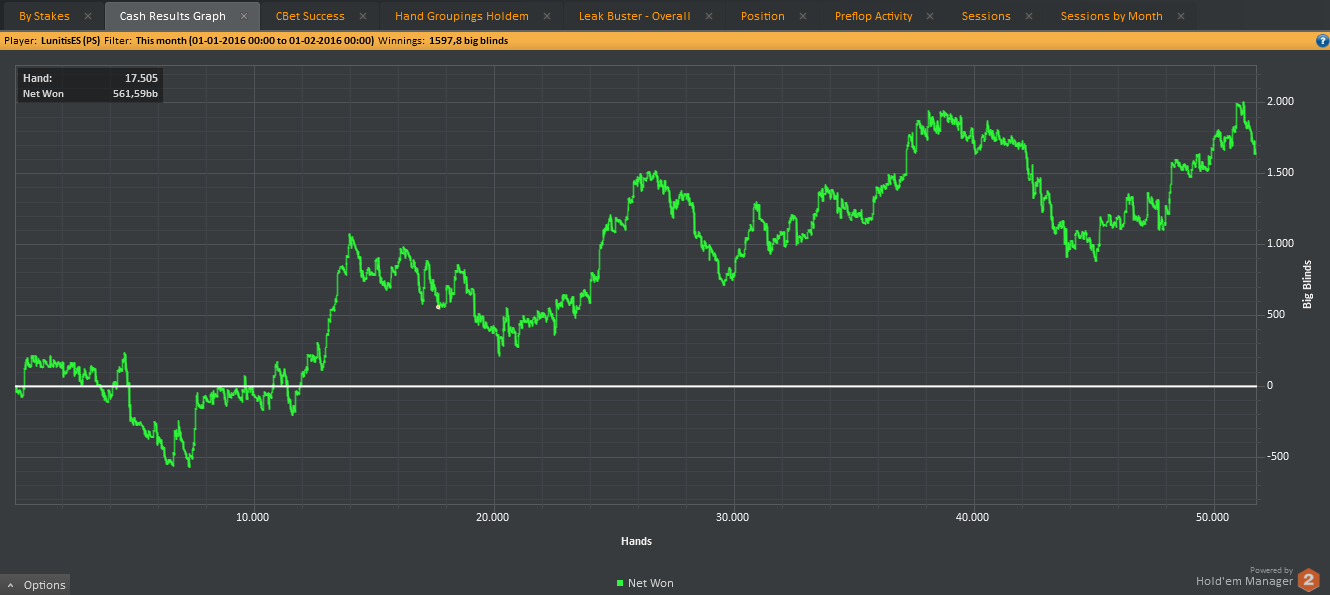Close the Preflop Activity tab

pyautogui.click(x=931, y=16)
